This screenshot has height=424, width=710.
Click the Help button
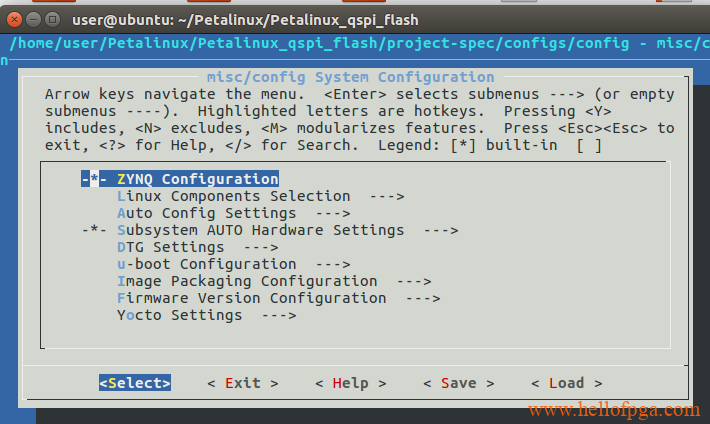click(350, 383)
